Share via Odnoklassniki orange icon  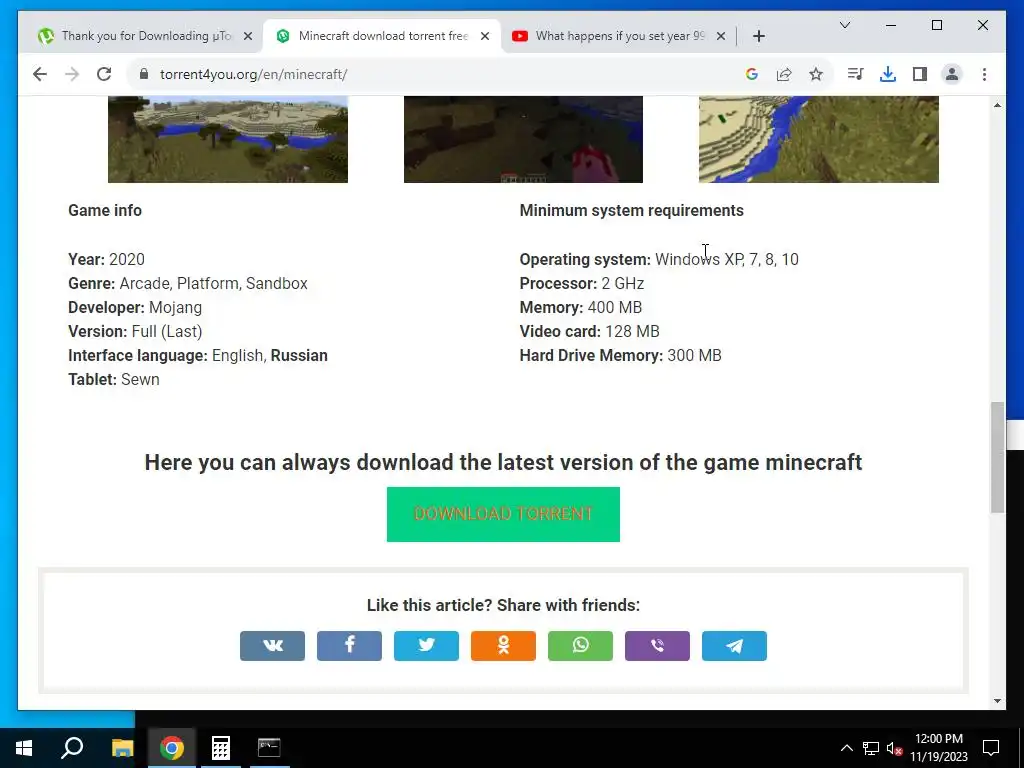(504, 645)
